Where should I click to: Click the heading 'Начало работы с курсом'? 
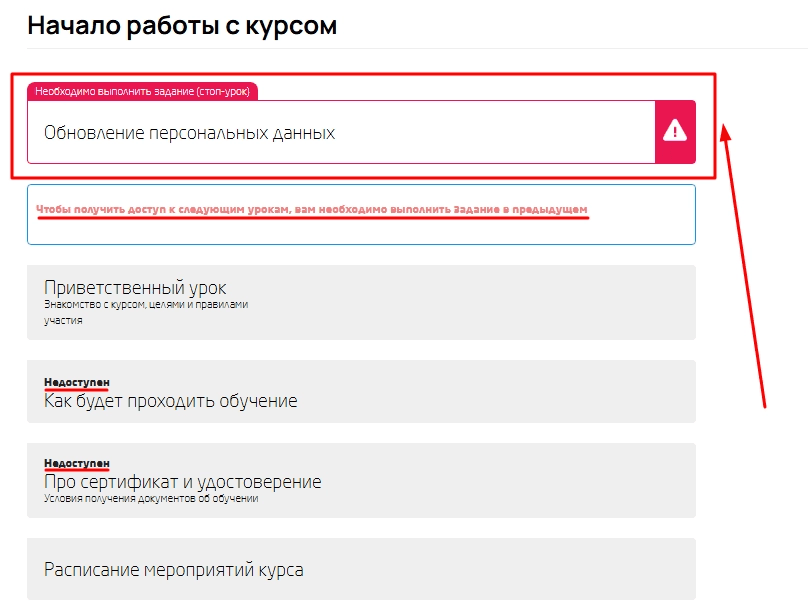(x=182, y=25)
